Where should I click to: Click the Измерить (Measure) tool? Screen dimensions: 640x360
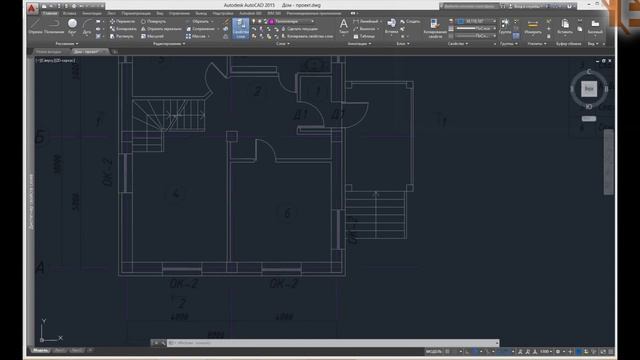coord(533,27)
